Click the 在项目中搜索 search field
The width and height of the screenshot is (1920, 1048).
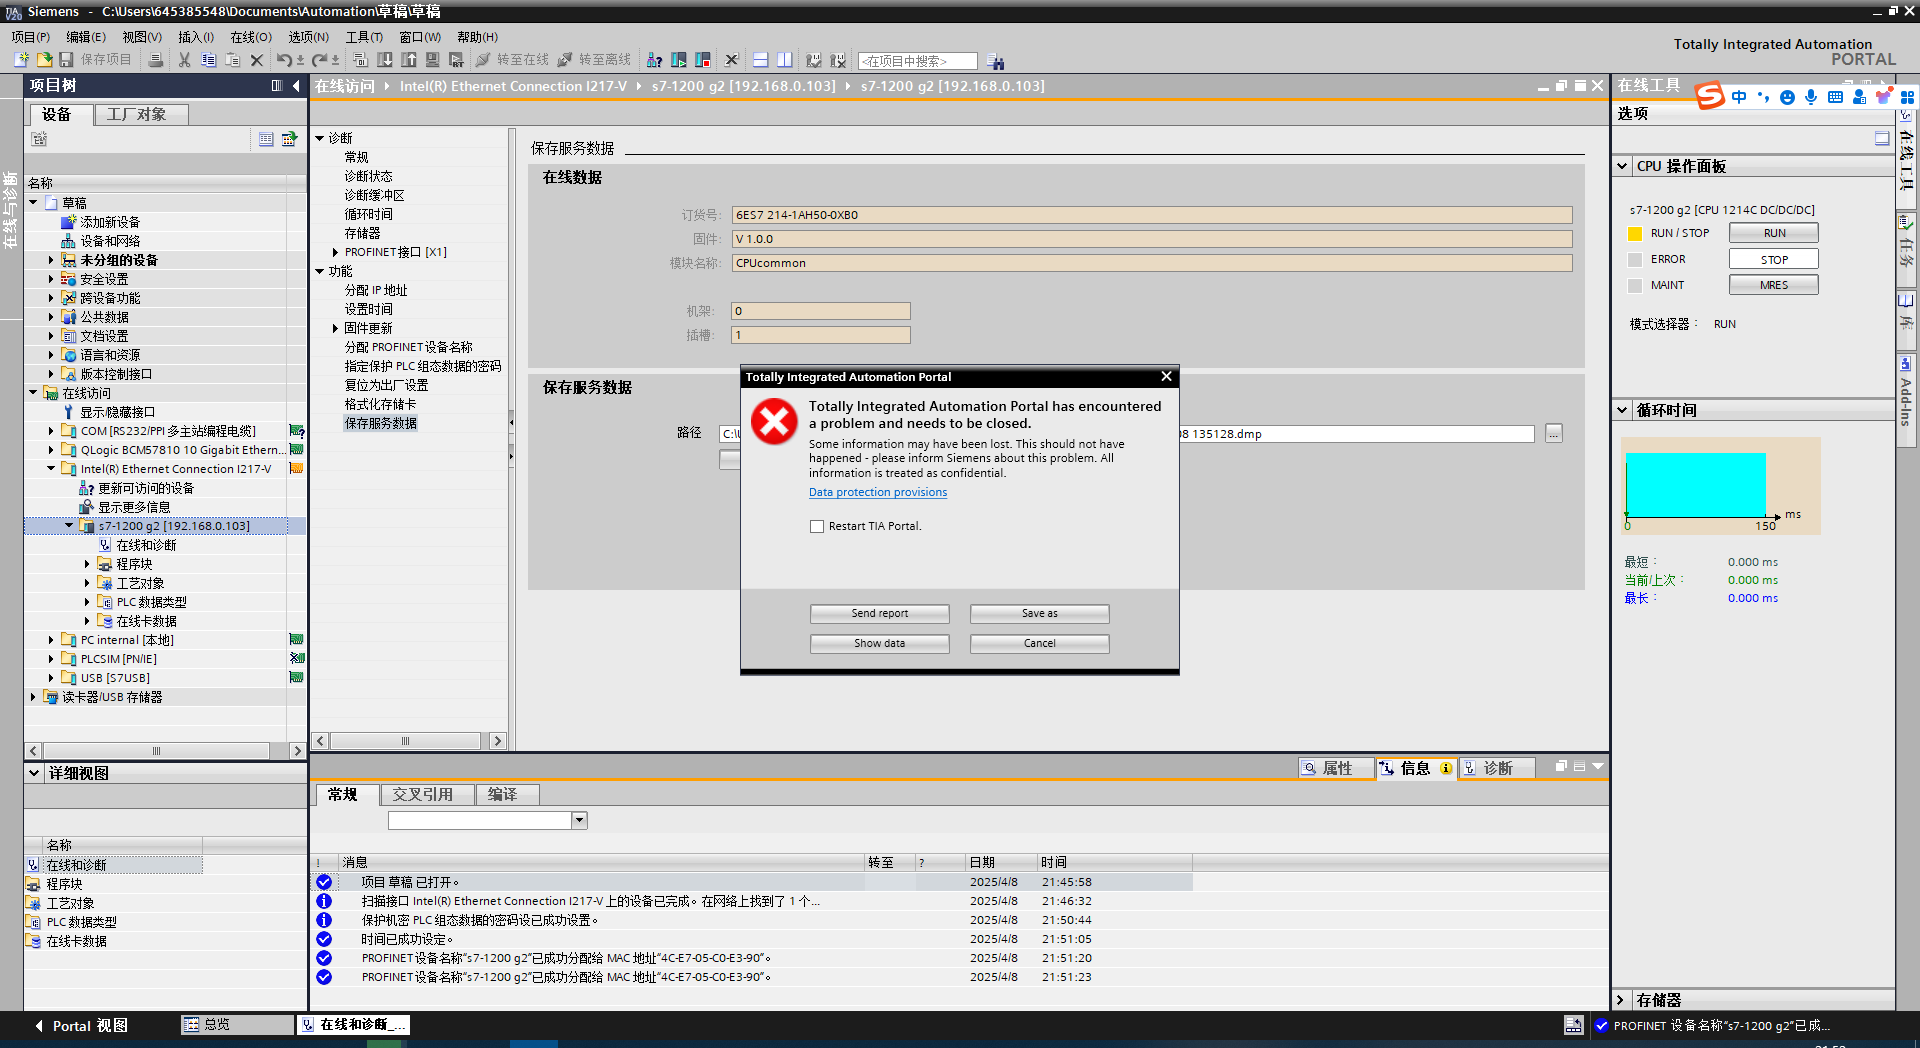tap(917, 61)
